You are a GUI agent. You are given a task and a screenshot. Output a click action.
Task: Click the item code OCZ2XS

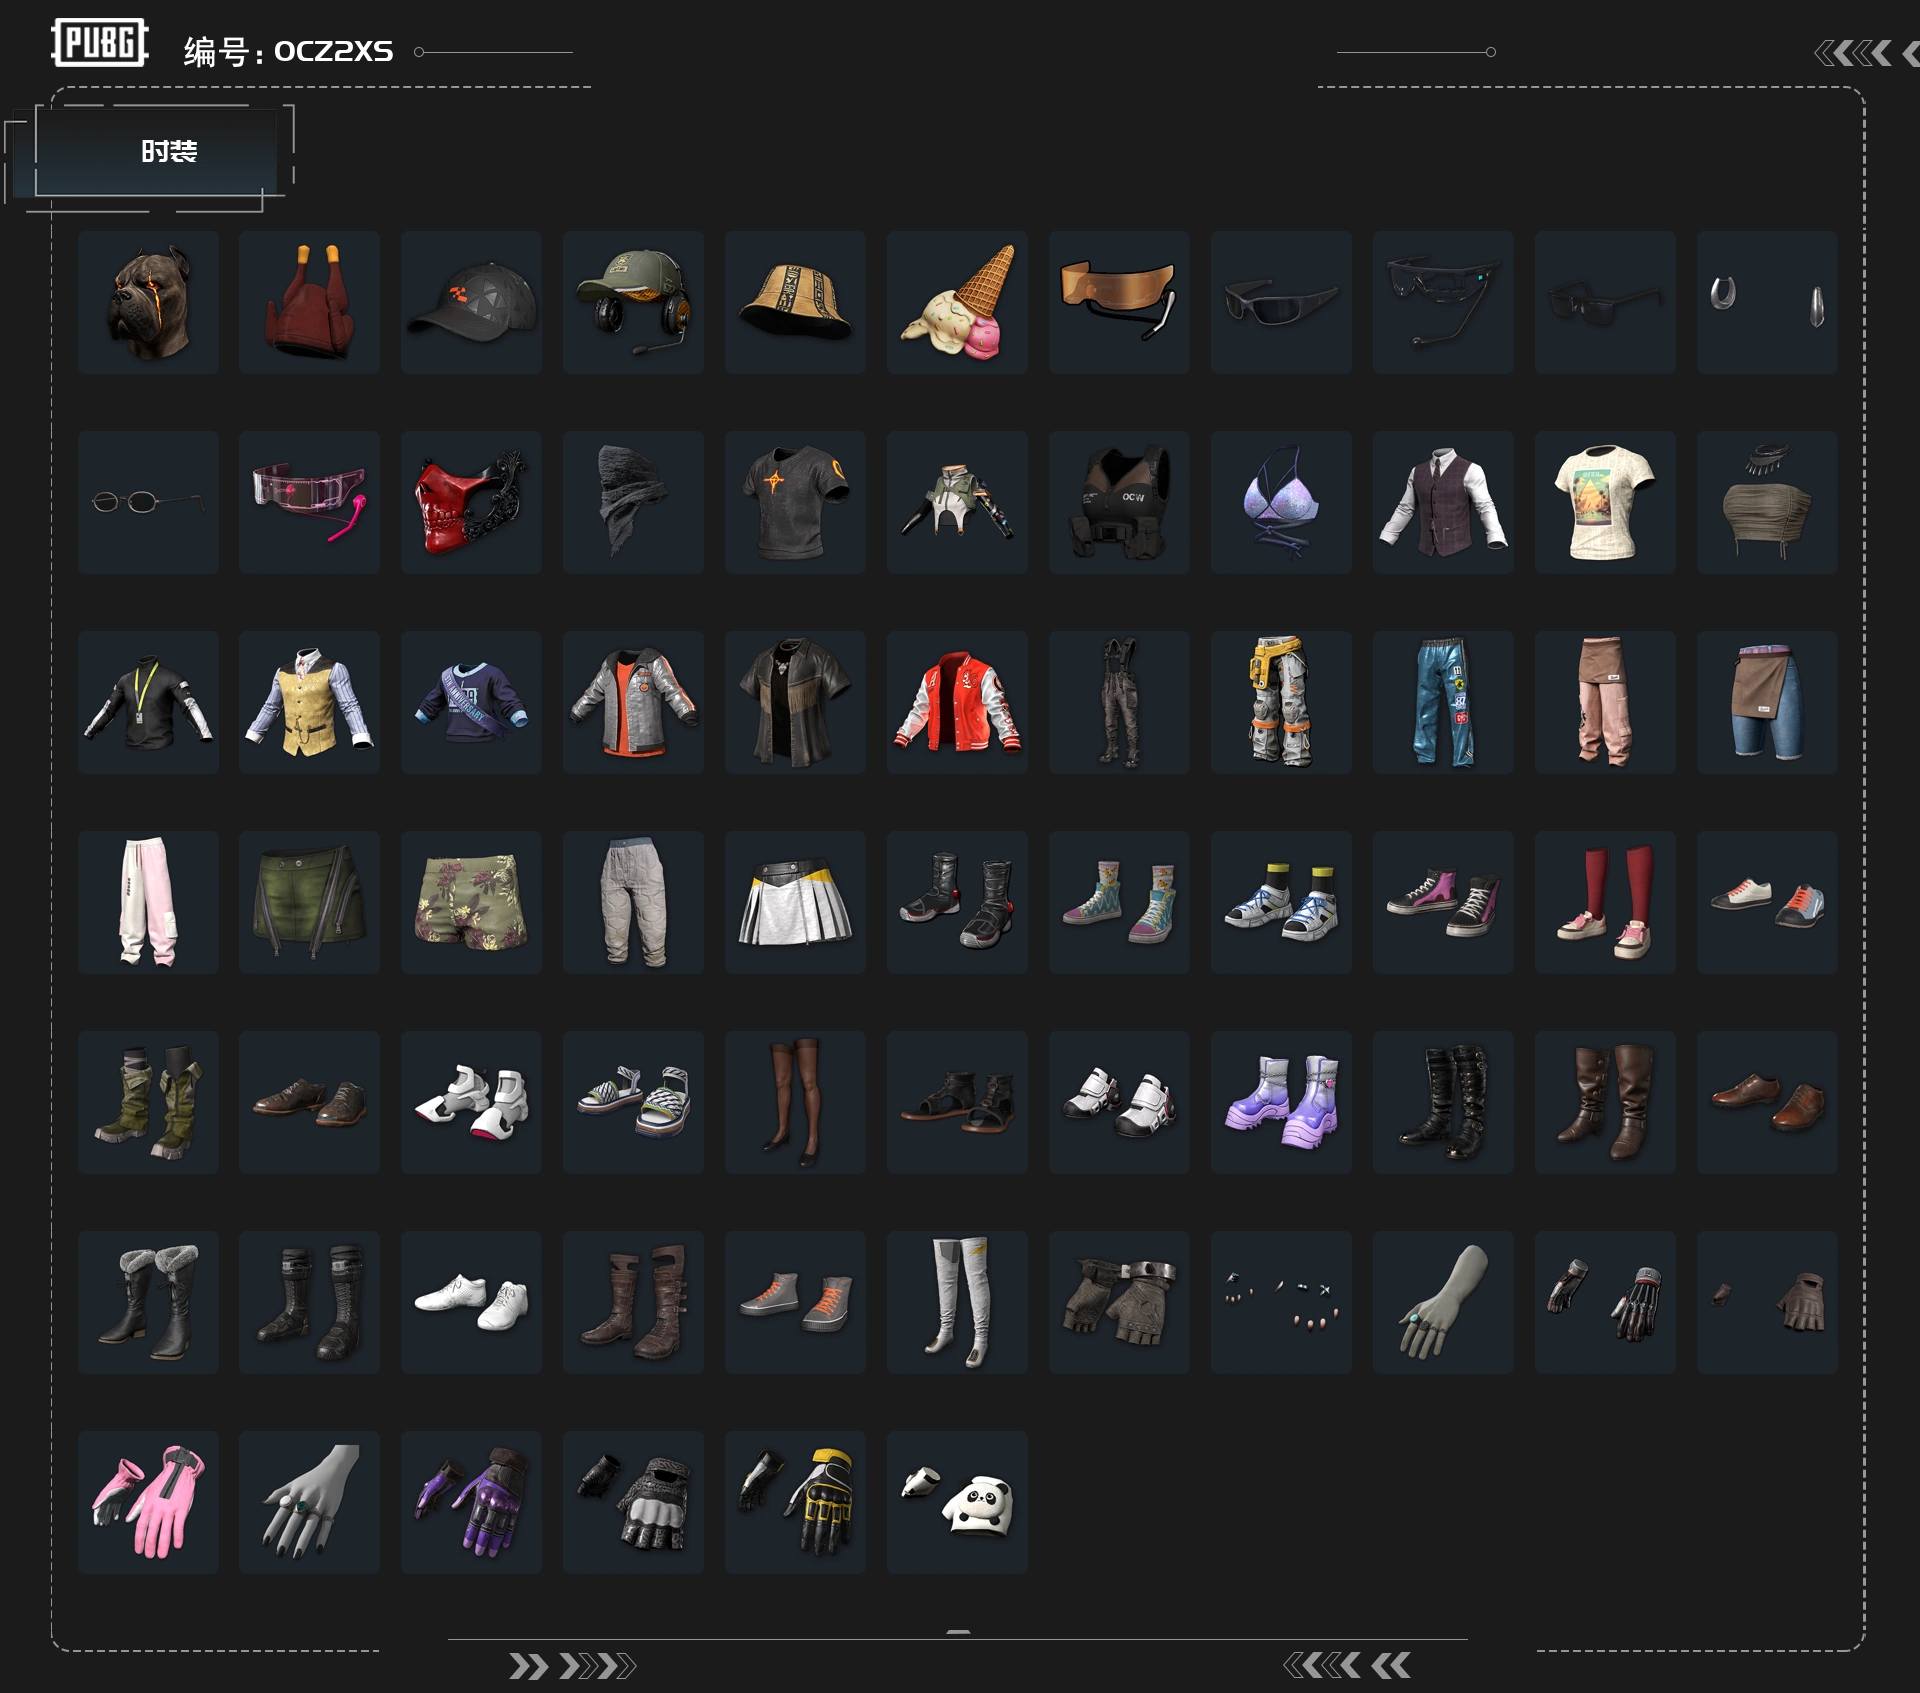point(334,51)
